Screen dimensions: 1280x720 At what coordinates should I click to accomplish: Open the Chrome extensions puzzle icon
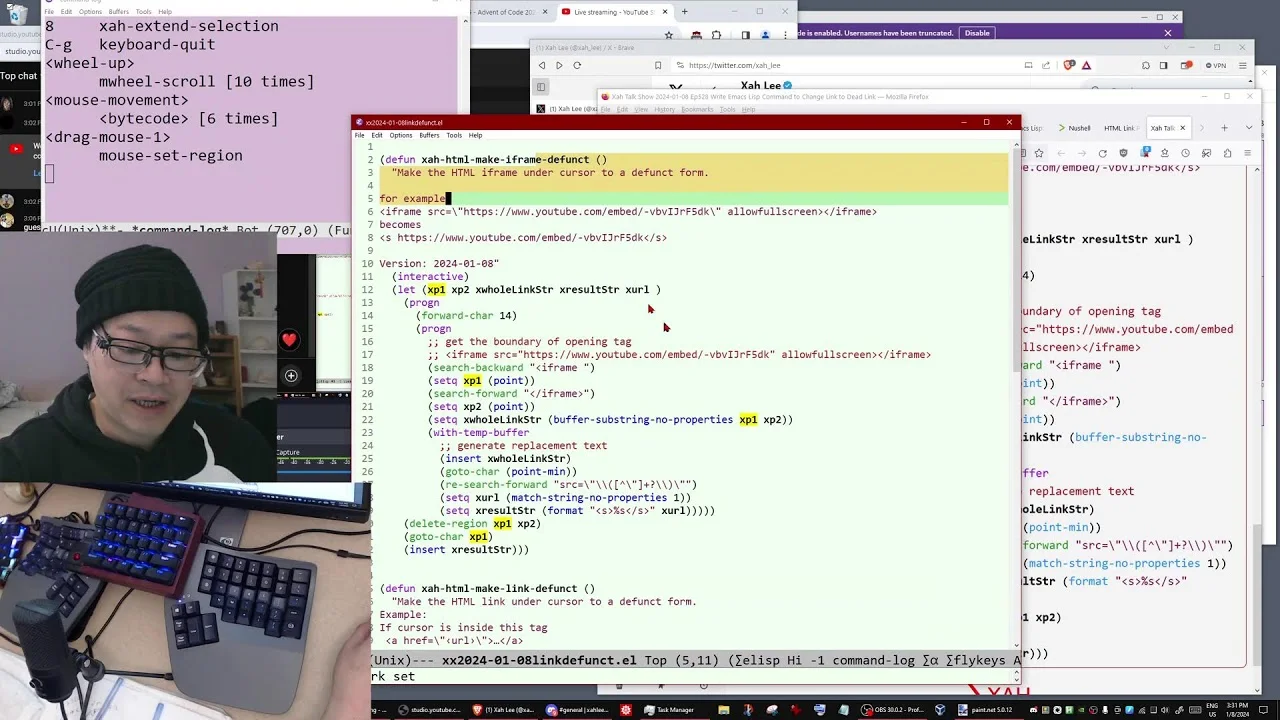point(717,35)
